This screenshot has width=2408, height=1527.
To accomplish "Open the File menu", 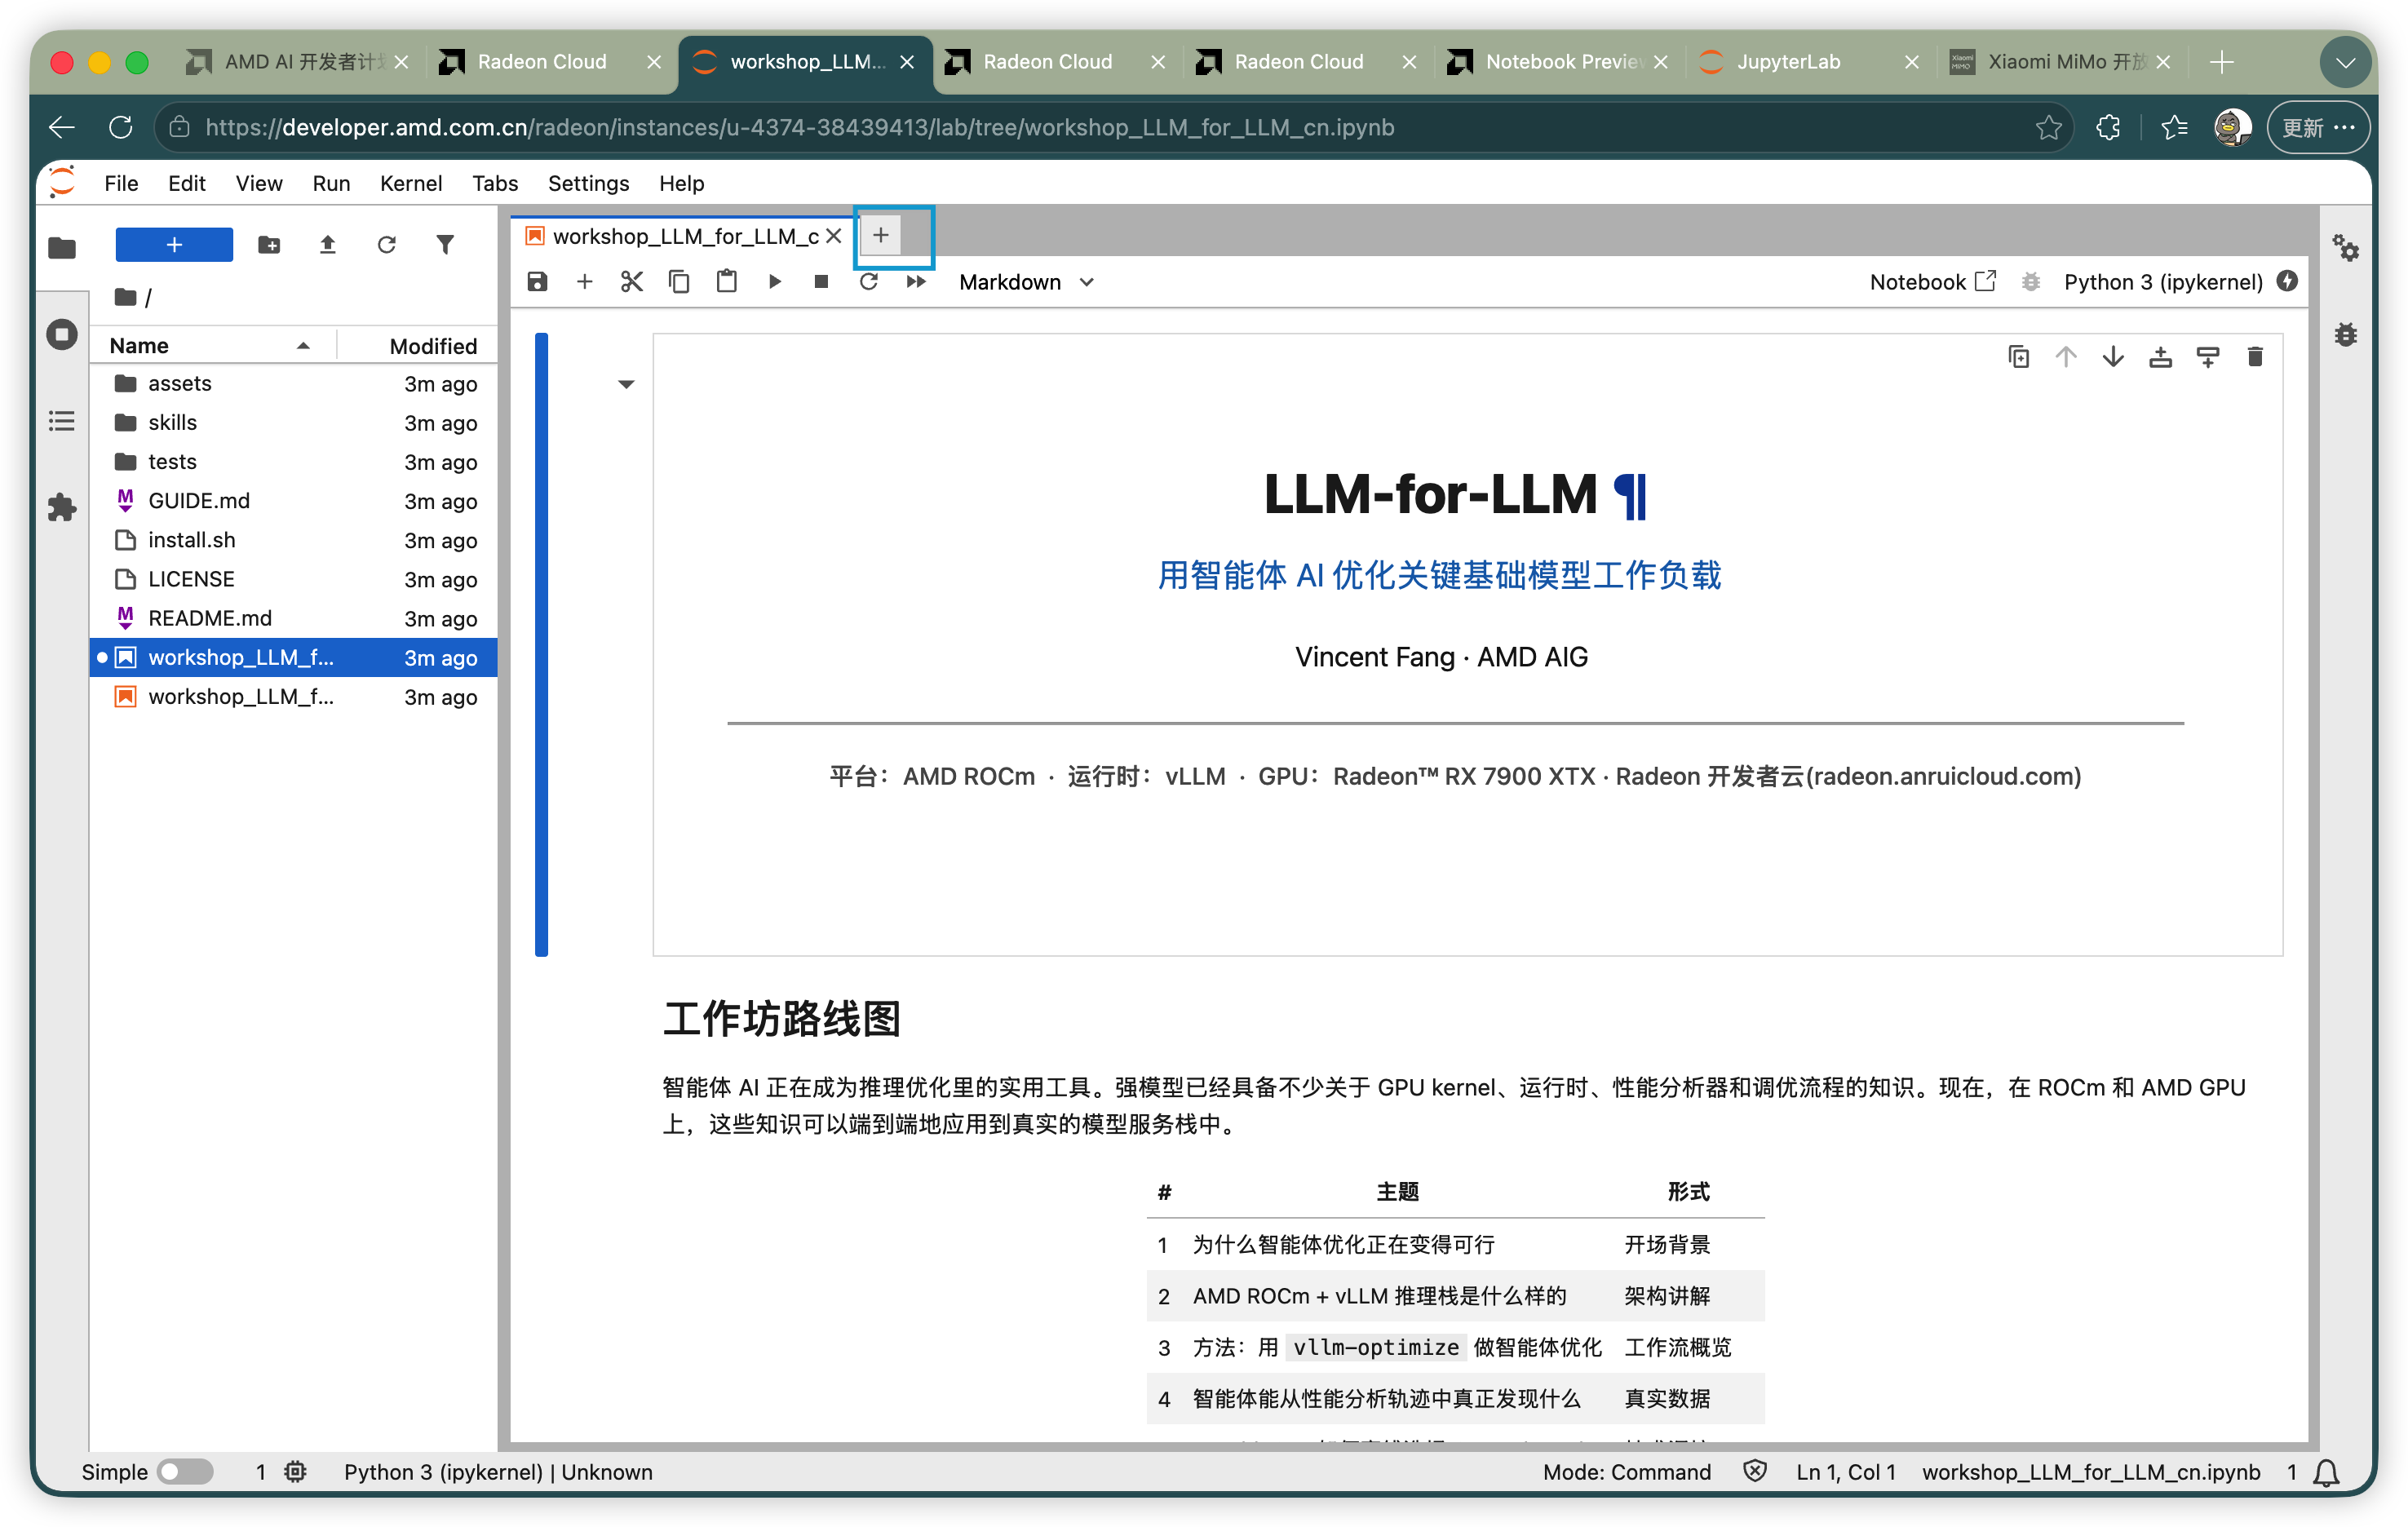I will tap(121, 183).
